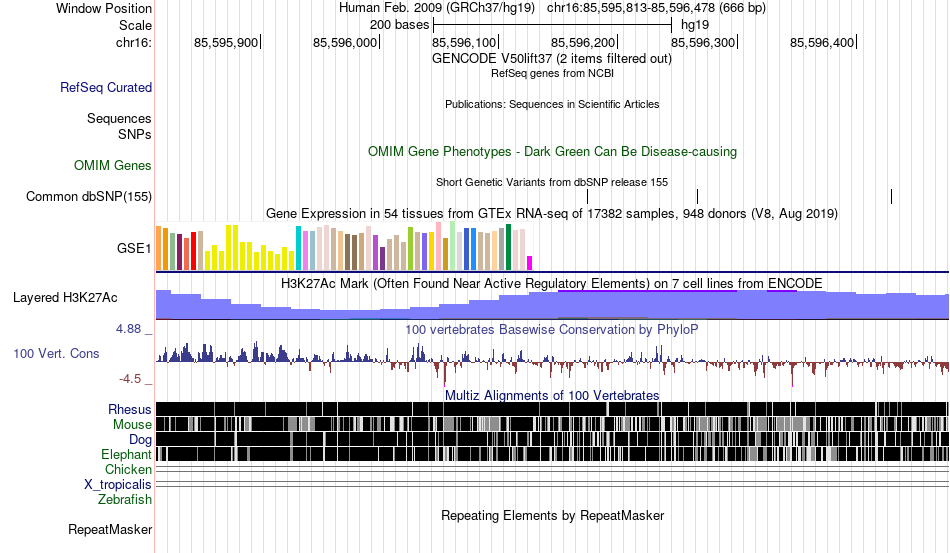Click the chr16:85,595,813-85,596,478 position text
This screenshot has height=553, width=950.
(x=656, y=8)
